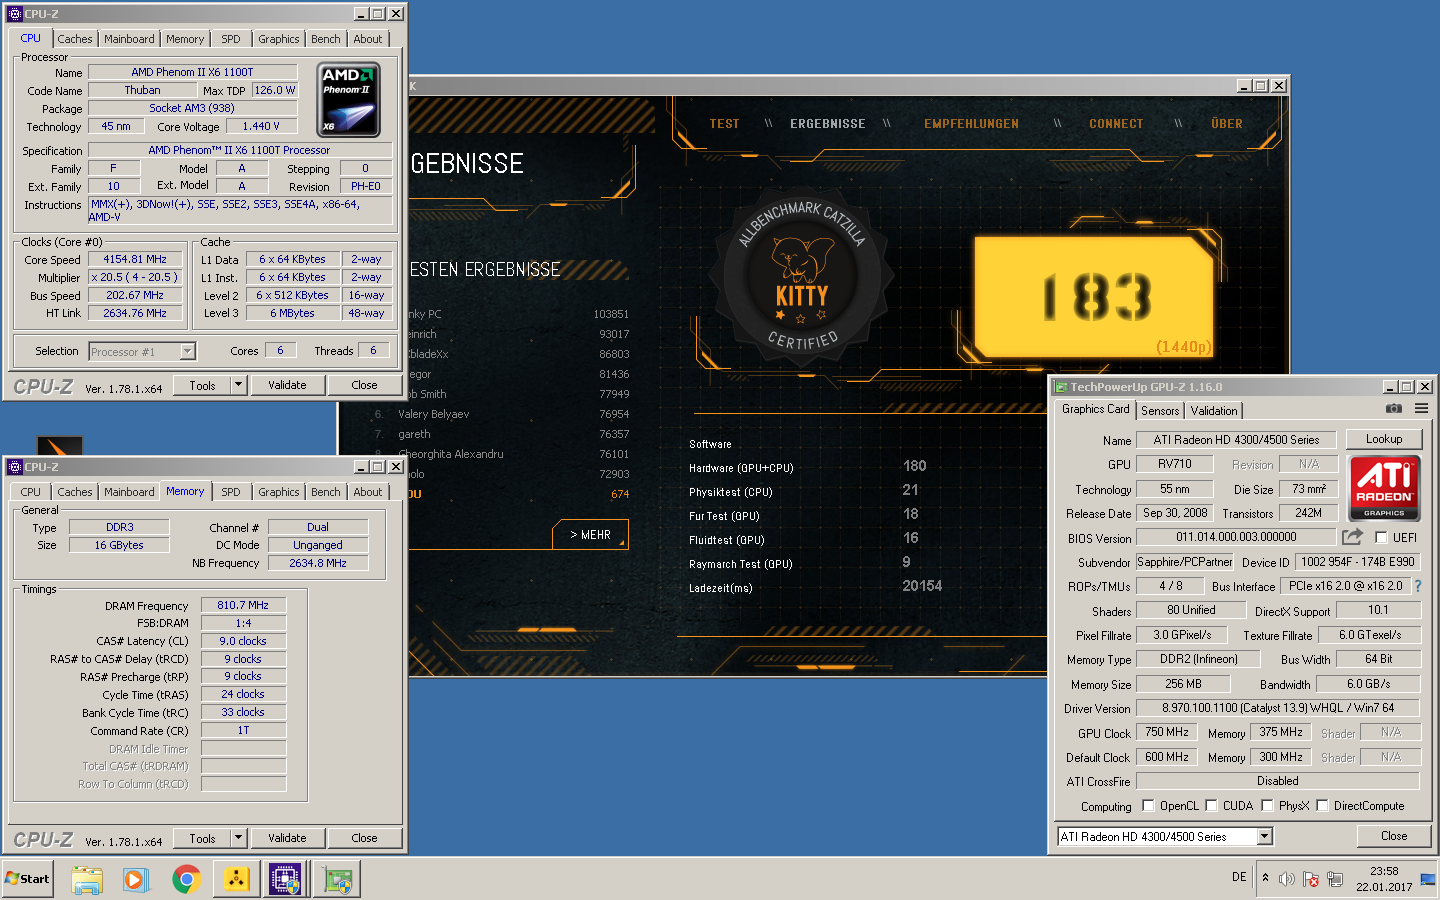Click the About tab in bottom CPU-Z
The width and height of the screenshot is (1440, 900).
(368, 492)
